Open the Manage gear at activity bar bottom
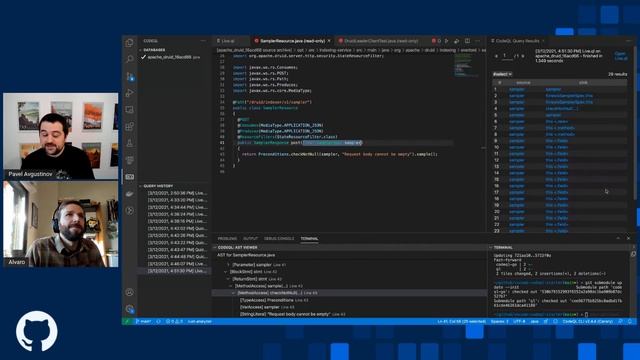The height and width of the screenshot is (360, 640). click(x=129, y=309)
